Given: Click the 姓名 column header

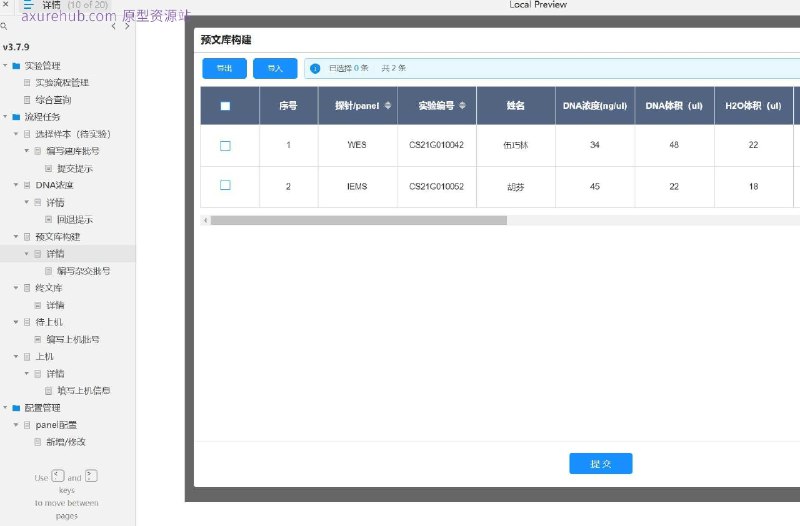Looking at the screenshot, I should tap(515, 106).
